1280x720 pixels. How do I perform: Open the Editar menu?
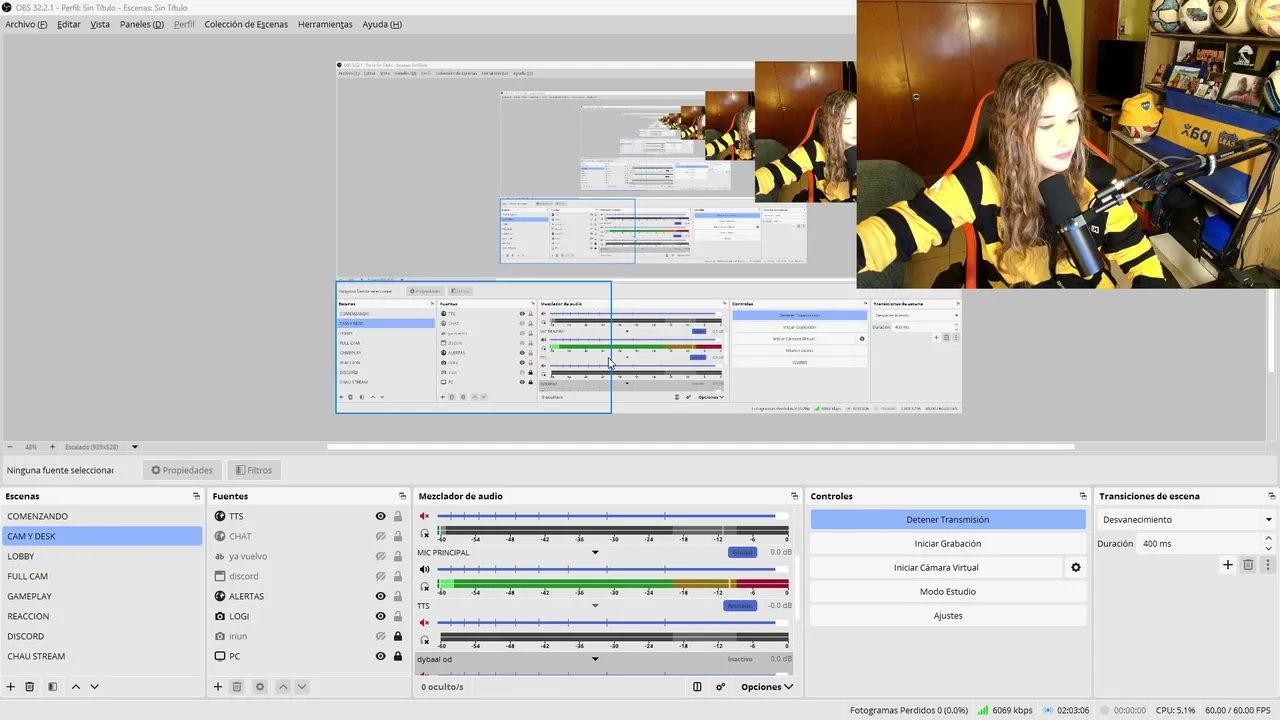point(69,24)
